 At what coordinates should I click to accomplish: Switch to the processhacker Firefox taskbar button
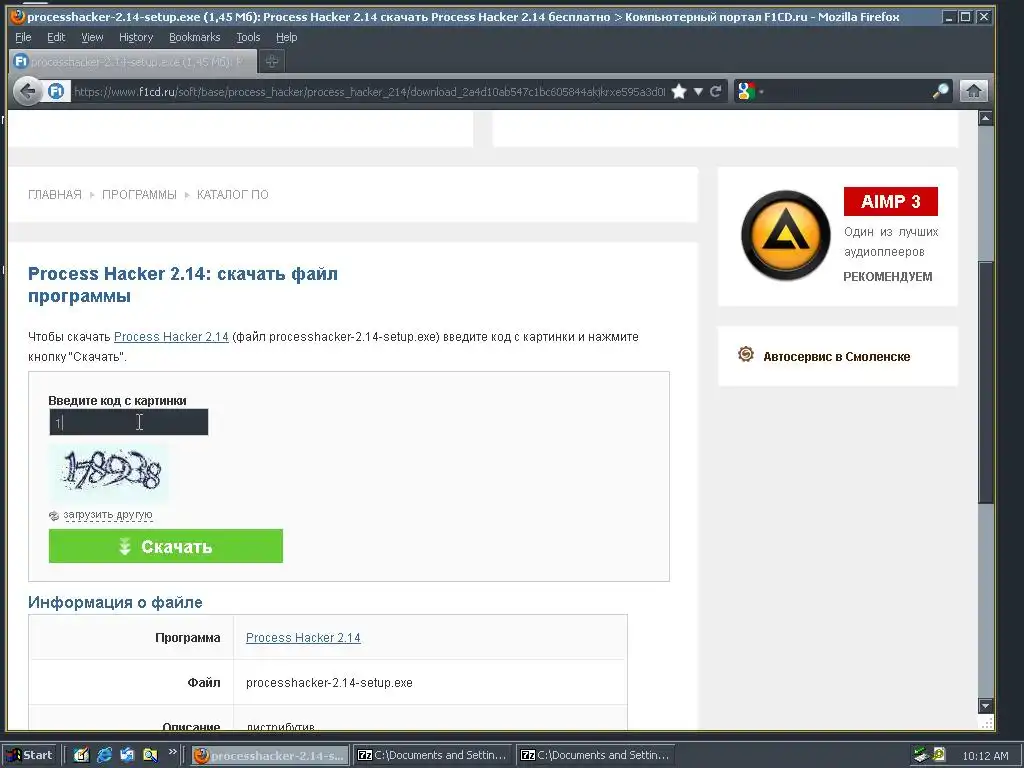[x=269, y=756]
